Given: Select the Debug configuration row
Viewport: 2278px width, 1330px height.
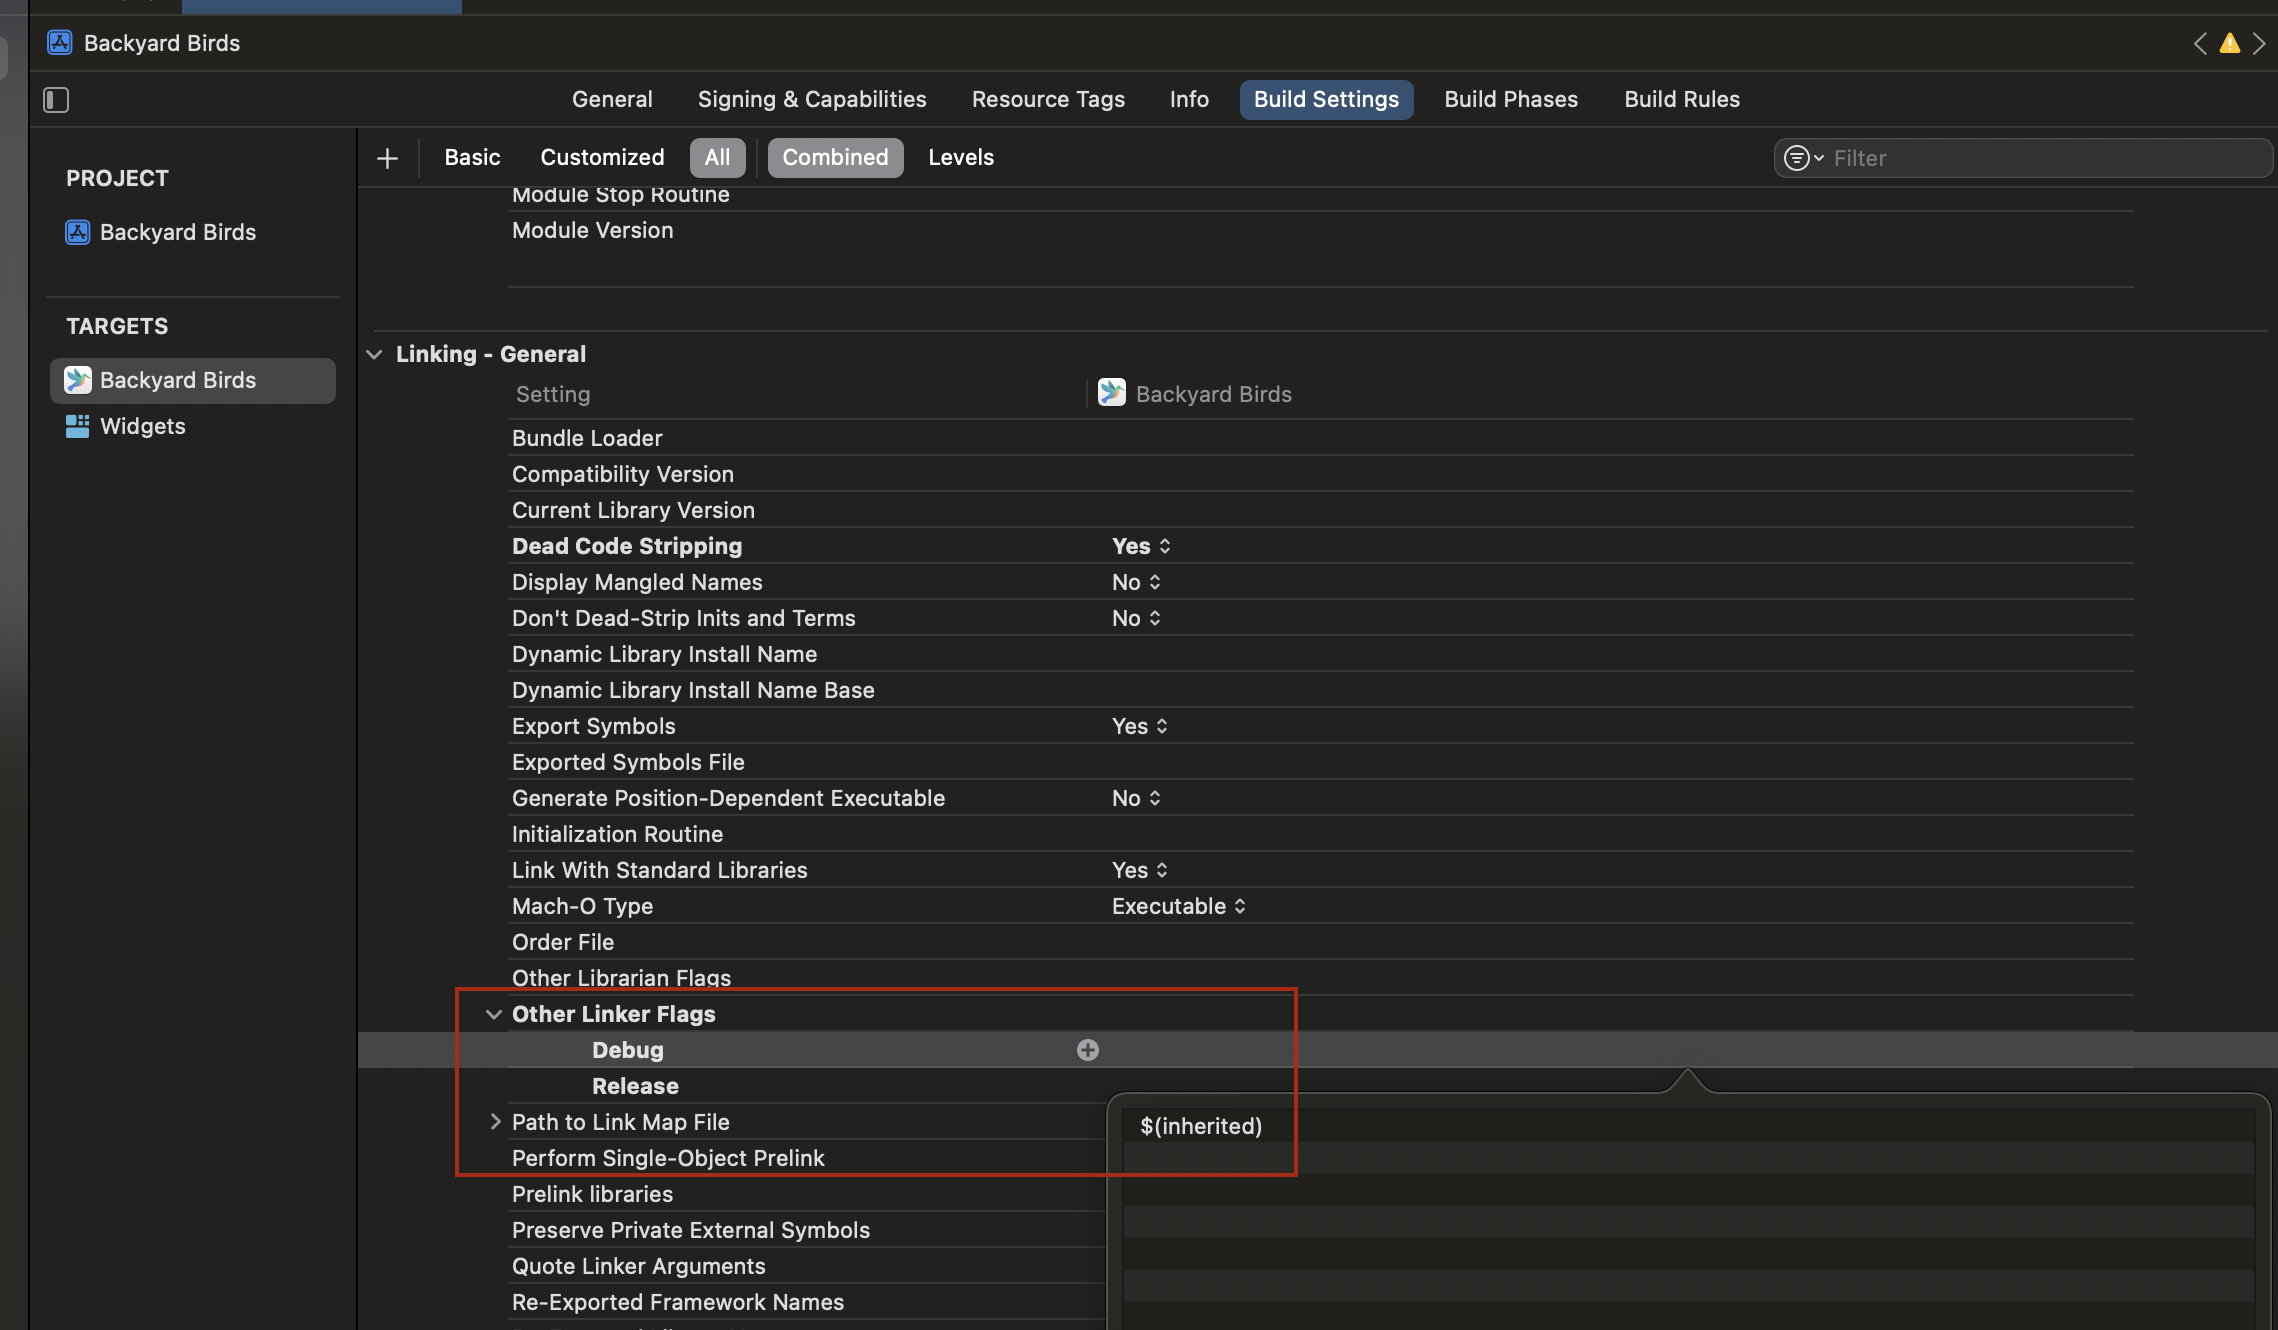Looking at the screenshot, I should click(x=1317, y=1050).
